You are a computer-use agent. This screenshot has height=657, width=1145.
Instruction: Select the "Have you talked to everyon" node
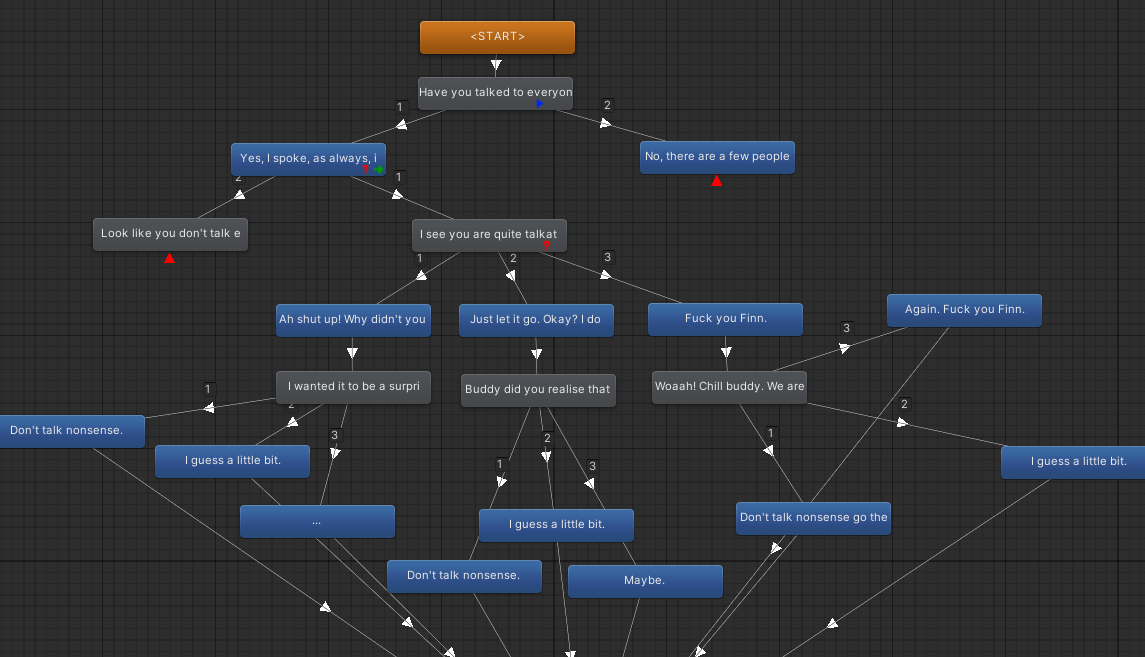(480, 92)
